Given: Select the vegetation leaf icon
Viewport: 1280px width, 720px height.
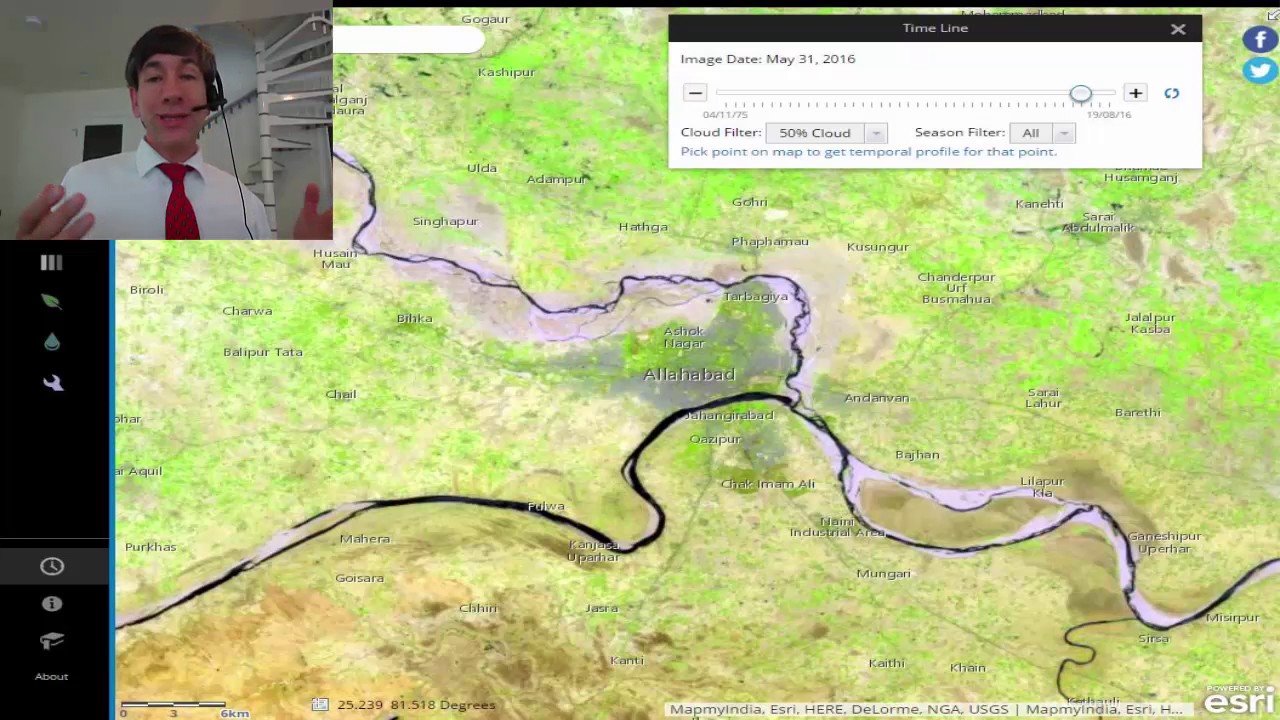Looking at the screenshot, I should [51, 301].
